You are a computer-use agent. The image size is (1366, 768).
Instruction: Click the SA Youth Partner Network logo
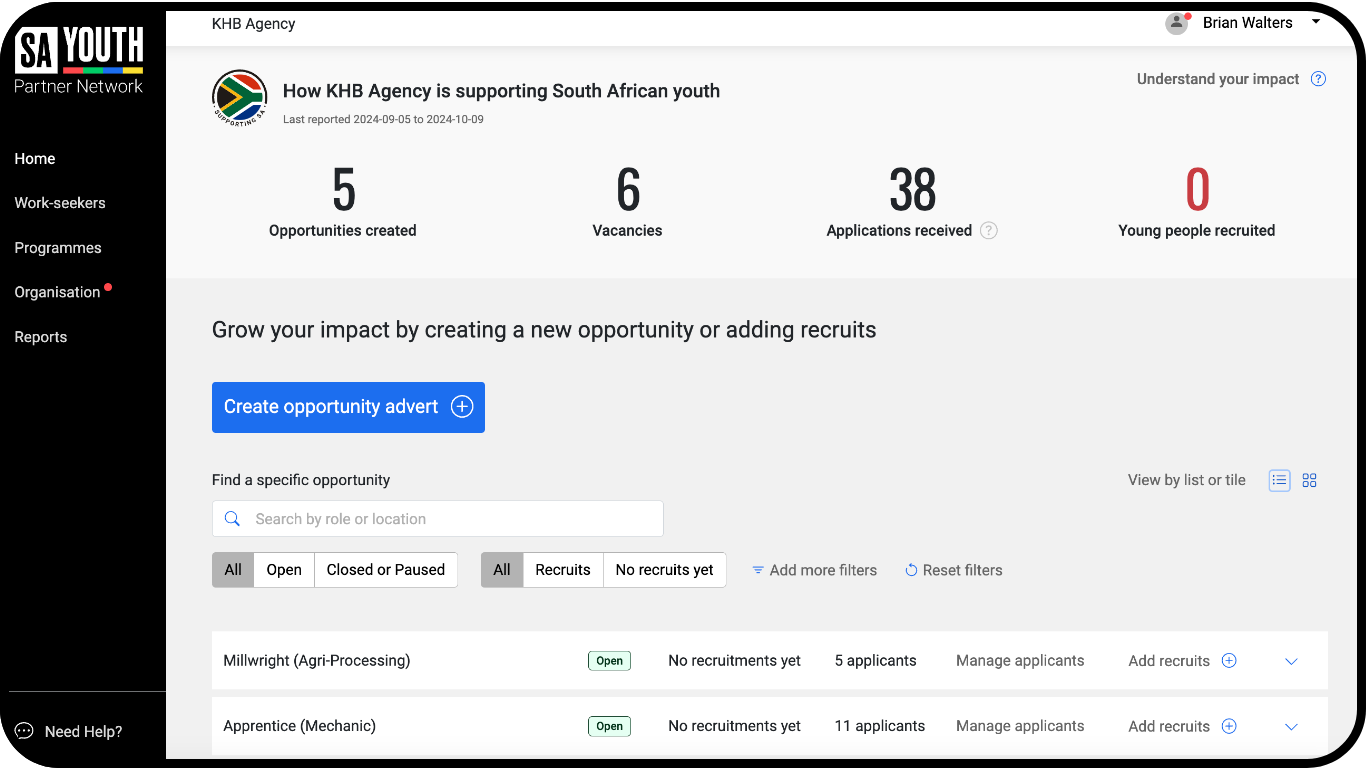[79, 61]
